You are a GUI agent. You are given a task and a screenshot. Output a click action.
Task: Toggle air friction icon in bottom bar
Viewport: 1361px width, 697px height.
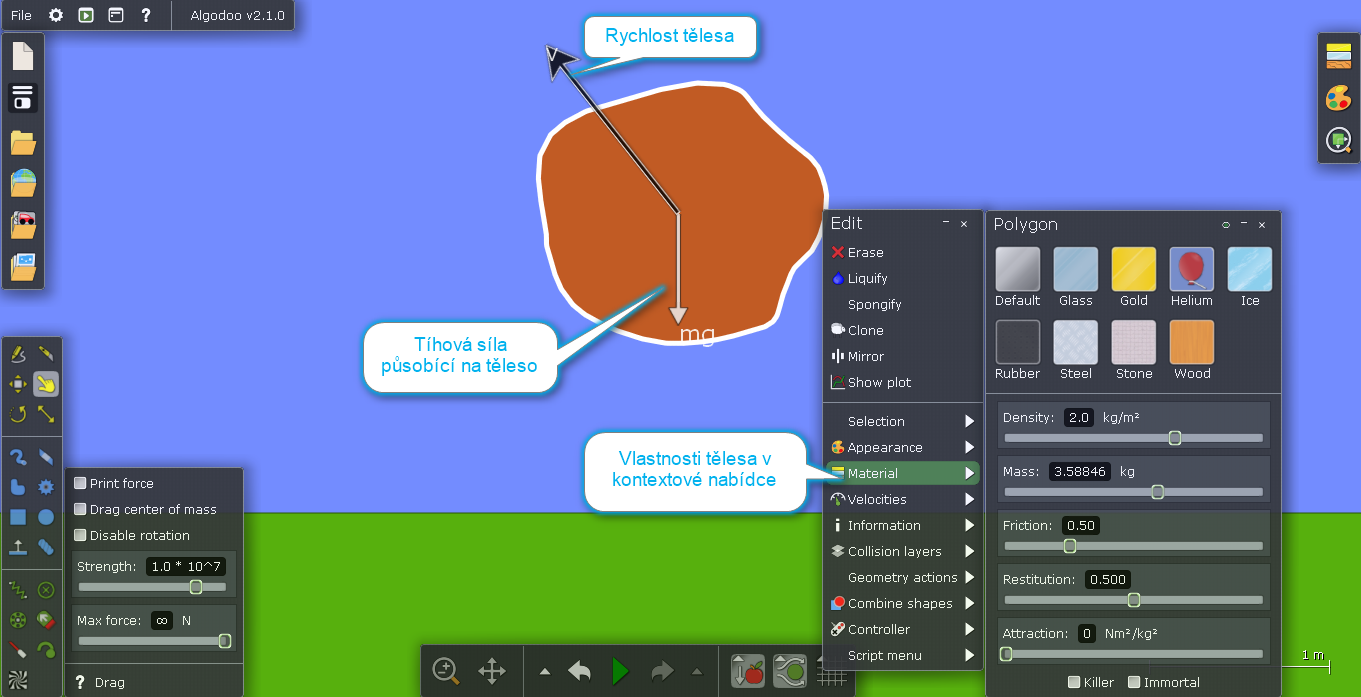[x=790, y=671]
